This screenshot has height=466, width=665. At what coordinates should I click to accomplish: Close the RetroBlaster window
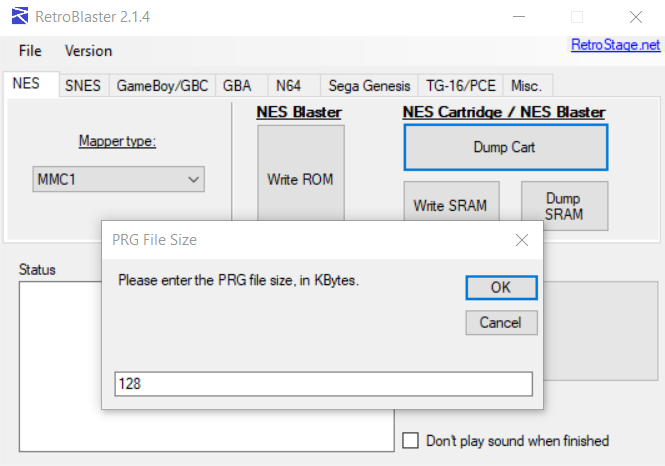(x=636, y=17)
